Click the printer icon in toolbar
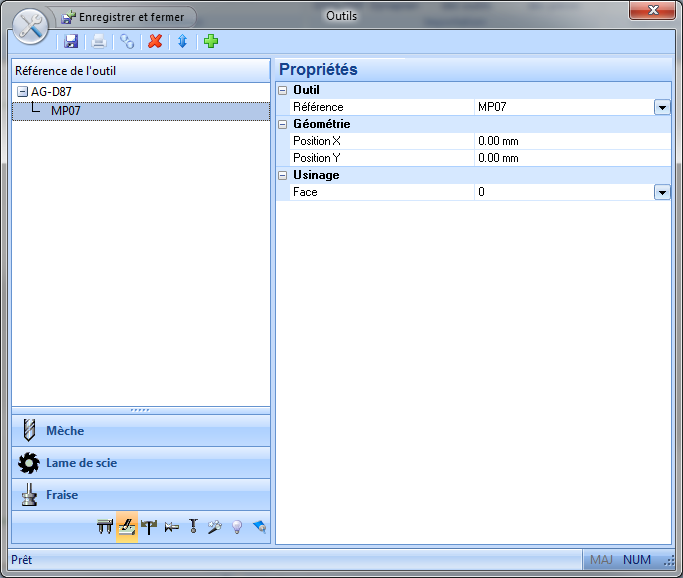 point(99,42)
